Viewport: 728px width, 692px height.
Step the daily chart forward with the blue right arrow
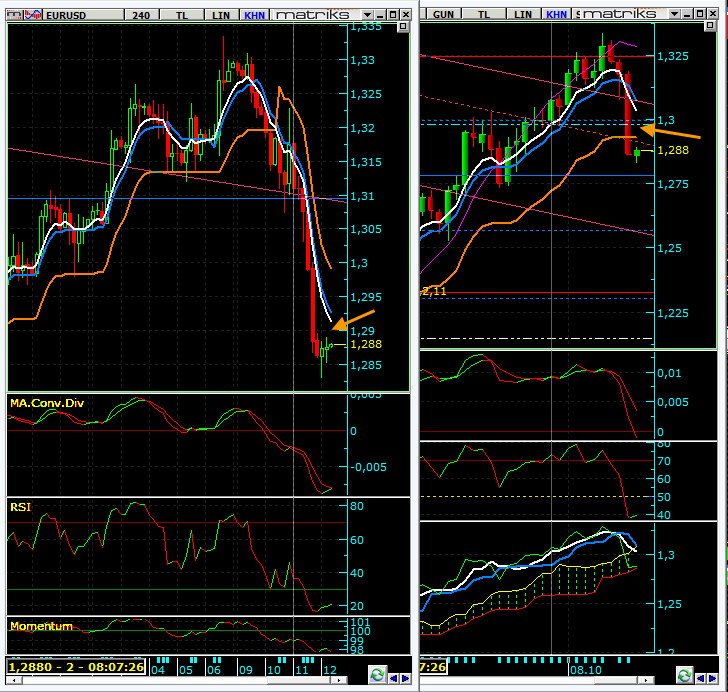click(x=712, y=679)
